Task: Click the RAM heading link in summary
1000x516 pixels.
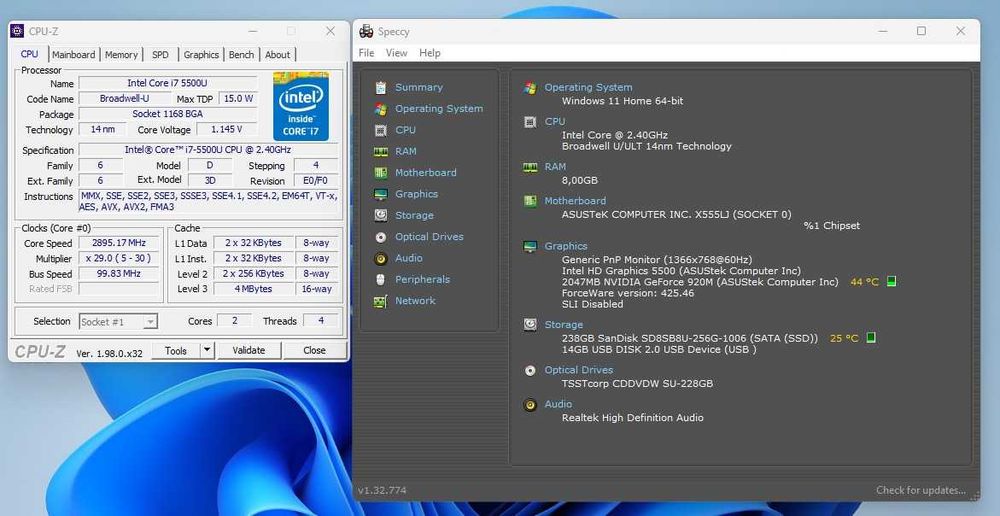Action: (x=555, y=166)
